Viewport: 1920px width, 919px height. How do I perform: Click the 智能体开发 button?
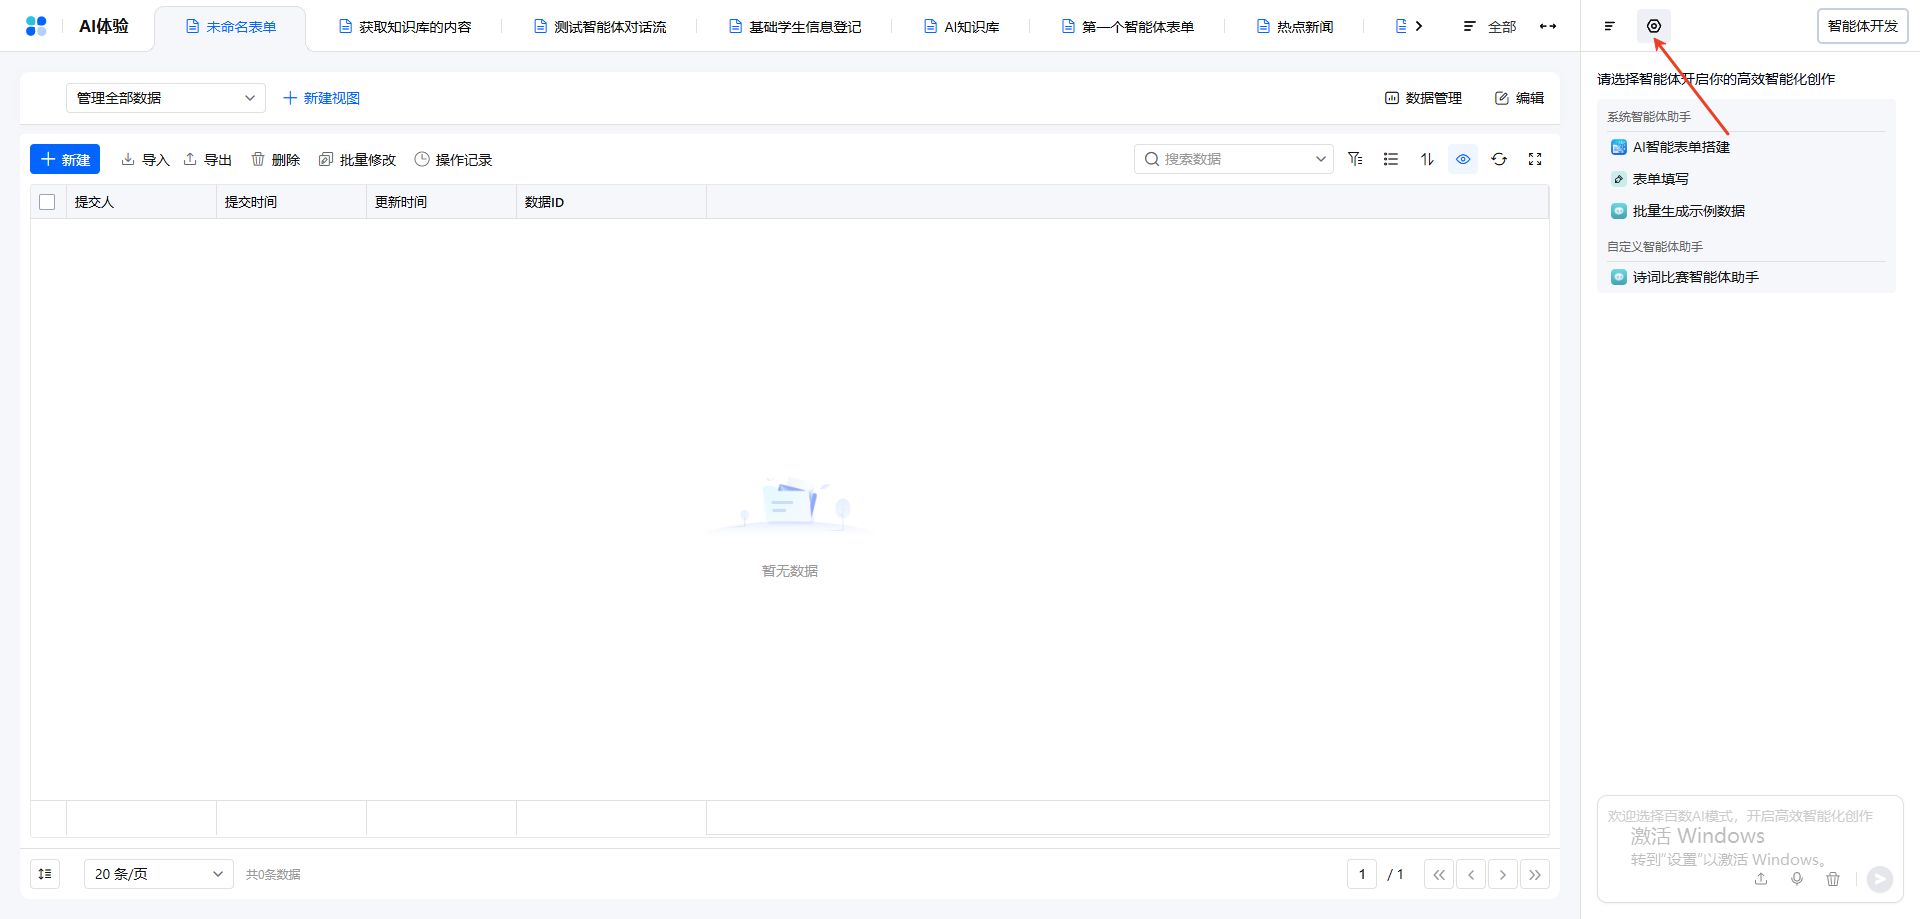(1862, 26)
